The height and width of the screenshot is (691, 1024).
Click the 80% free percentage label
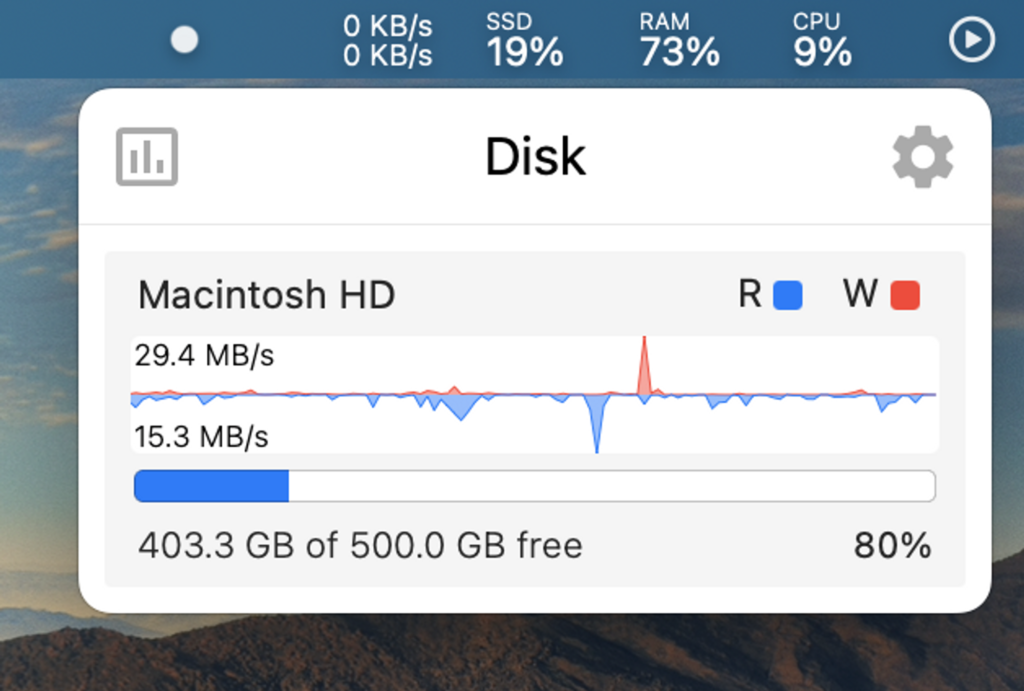point(892,546)
